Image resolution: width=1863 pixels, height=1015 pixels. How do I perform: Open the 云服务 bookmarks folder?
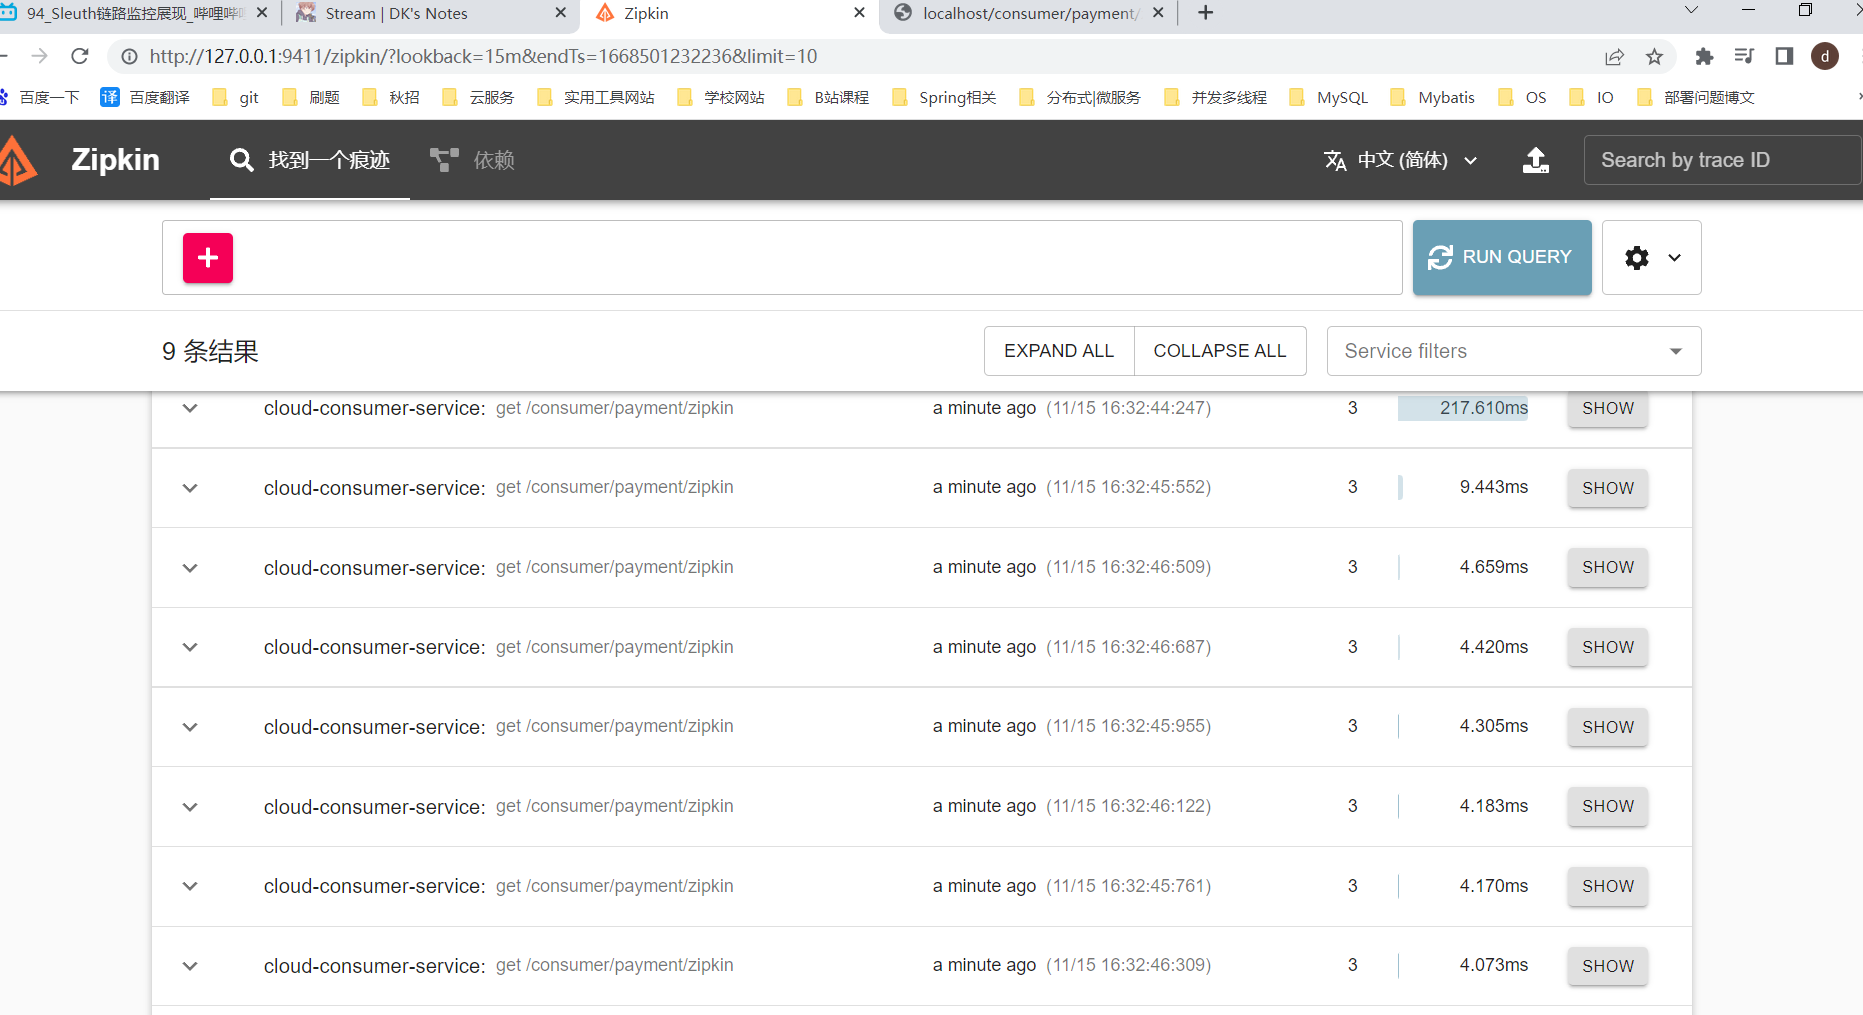[x=478, y=97]
